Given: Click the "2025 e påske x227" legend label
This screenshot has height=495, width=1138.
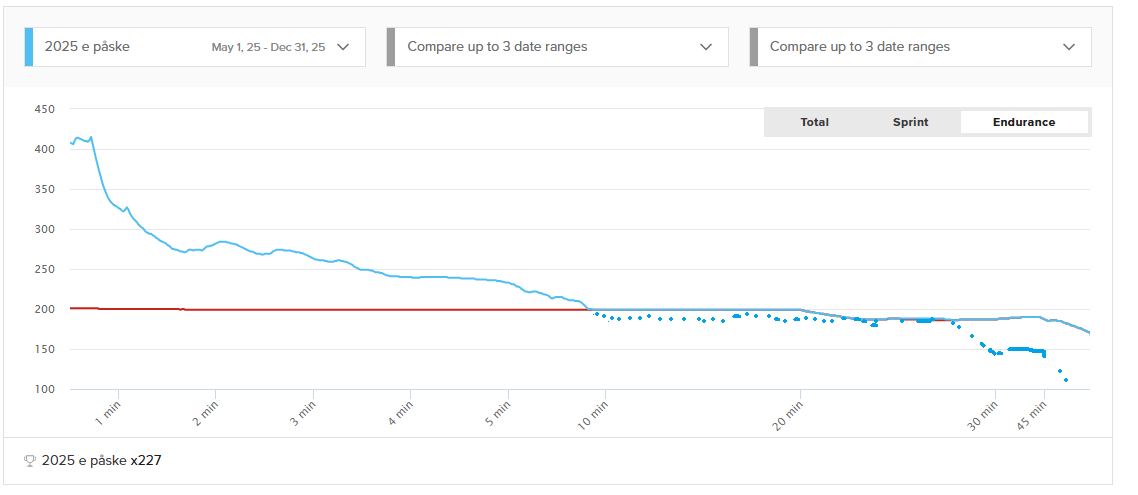Looking at the screenshot, I should pos(101,461).
